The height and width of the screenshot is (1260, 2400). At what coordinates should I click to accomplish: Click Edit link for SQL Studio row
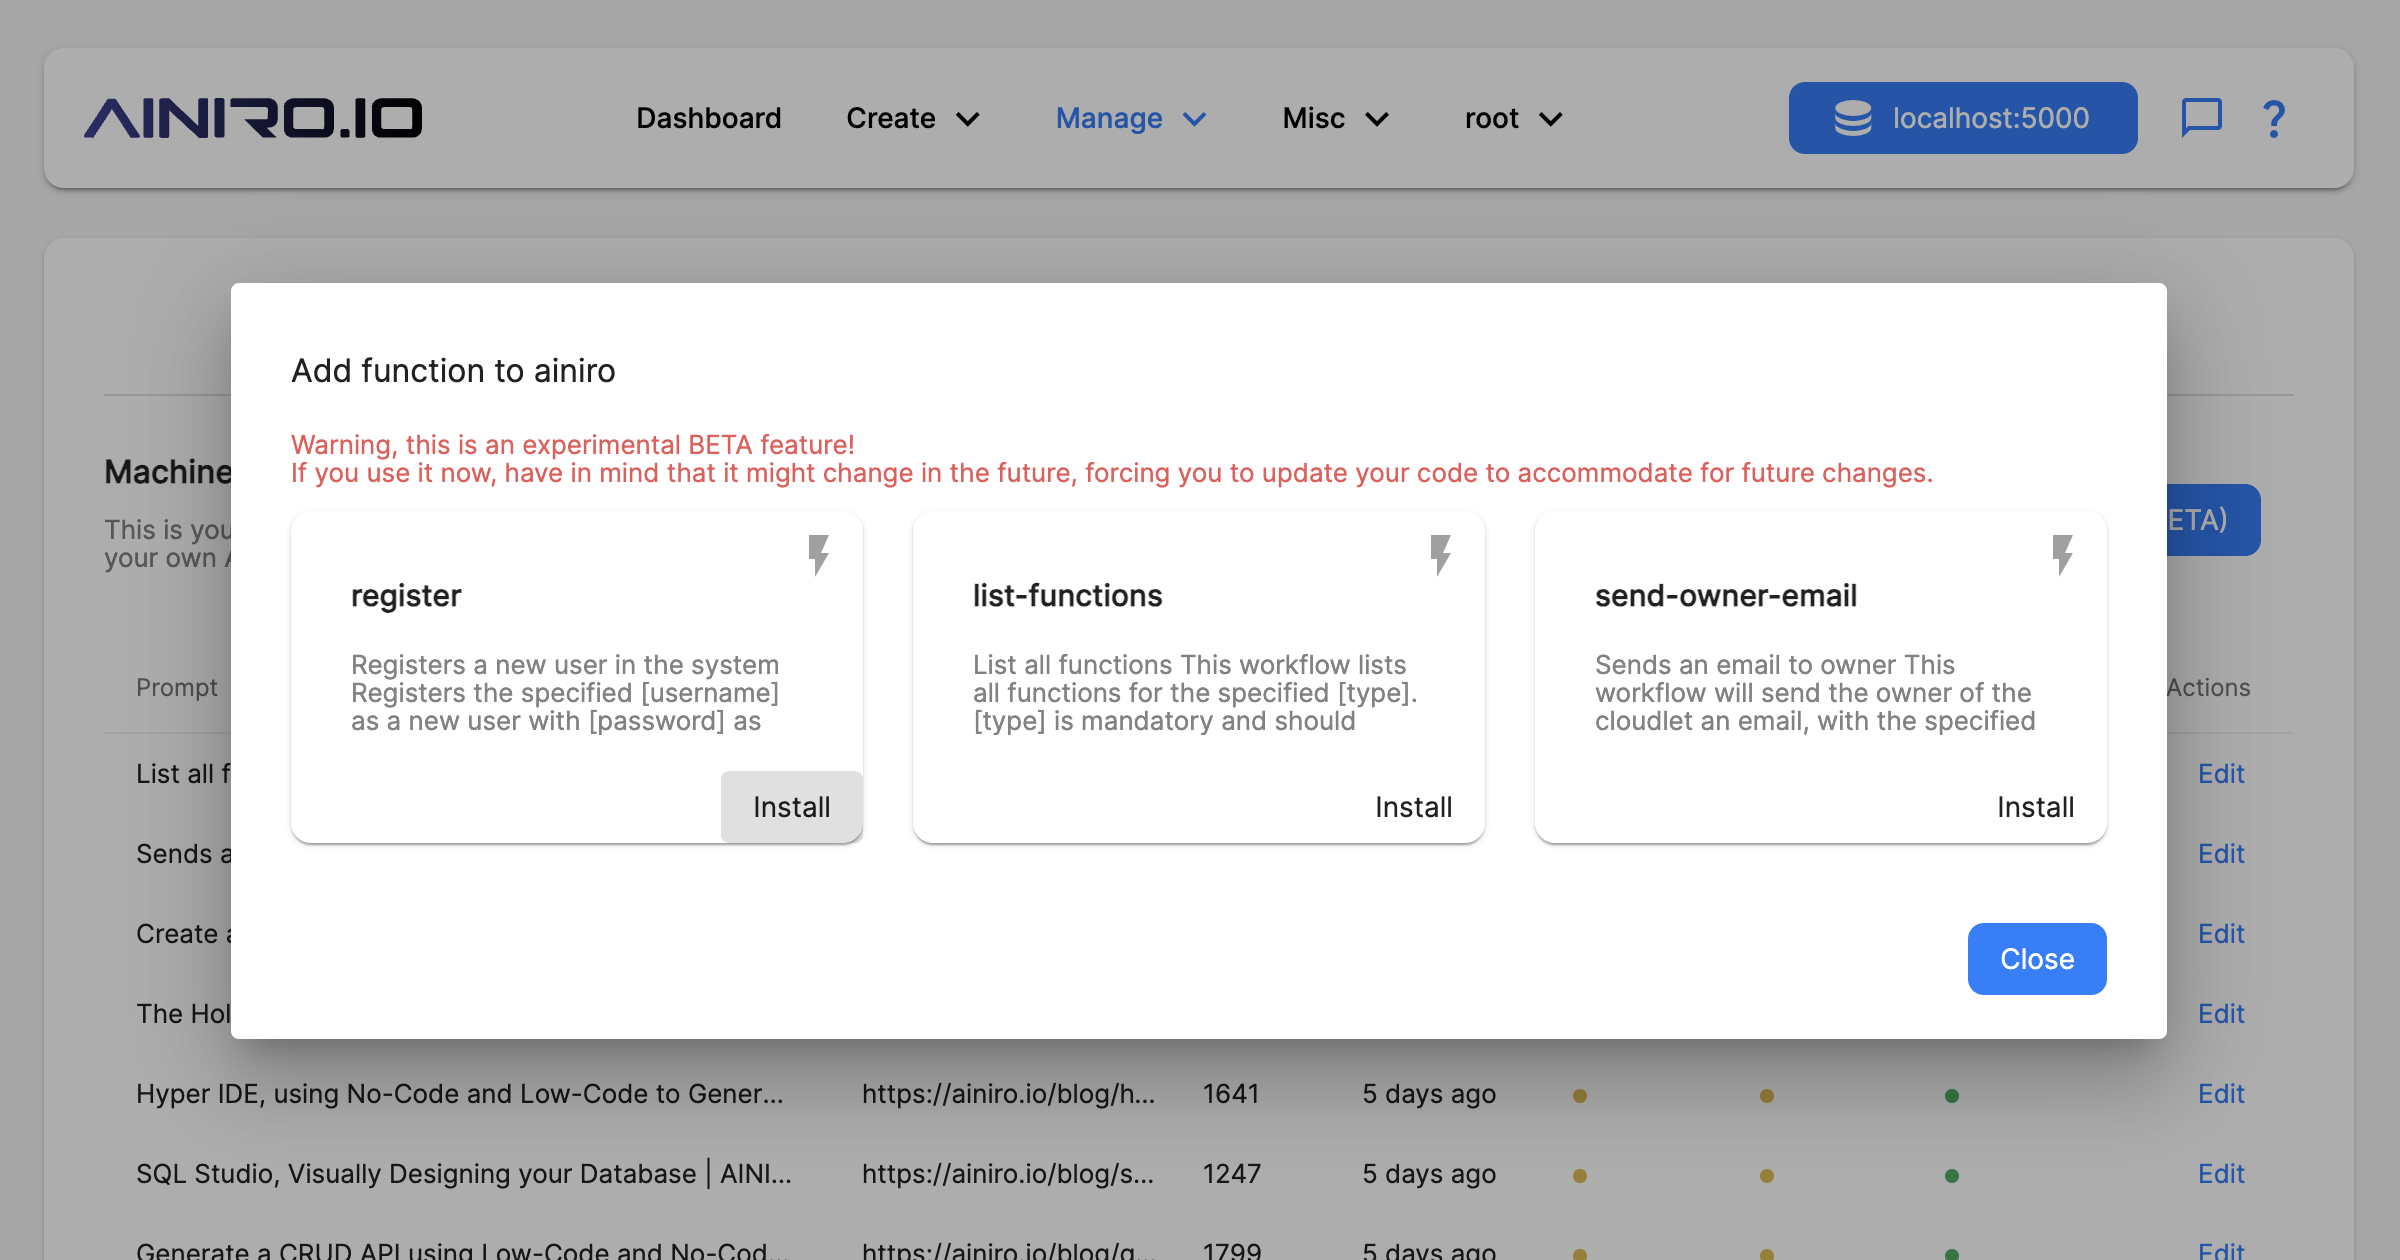(x=2220, y=1174)
